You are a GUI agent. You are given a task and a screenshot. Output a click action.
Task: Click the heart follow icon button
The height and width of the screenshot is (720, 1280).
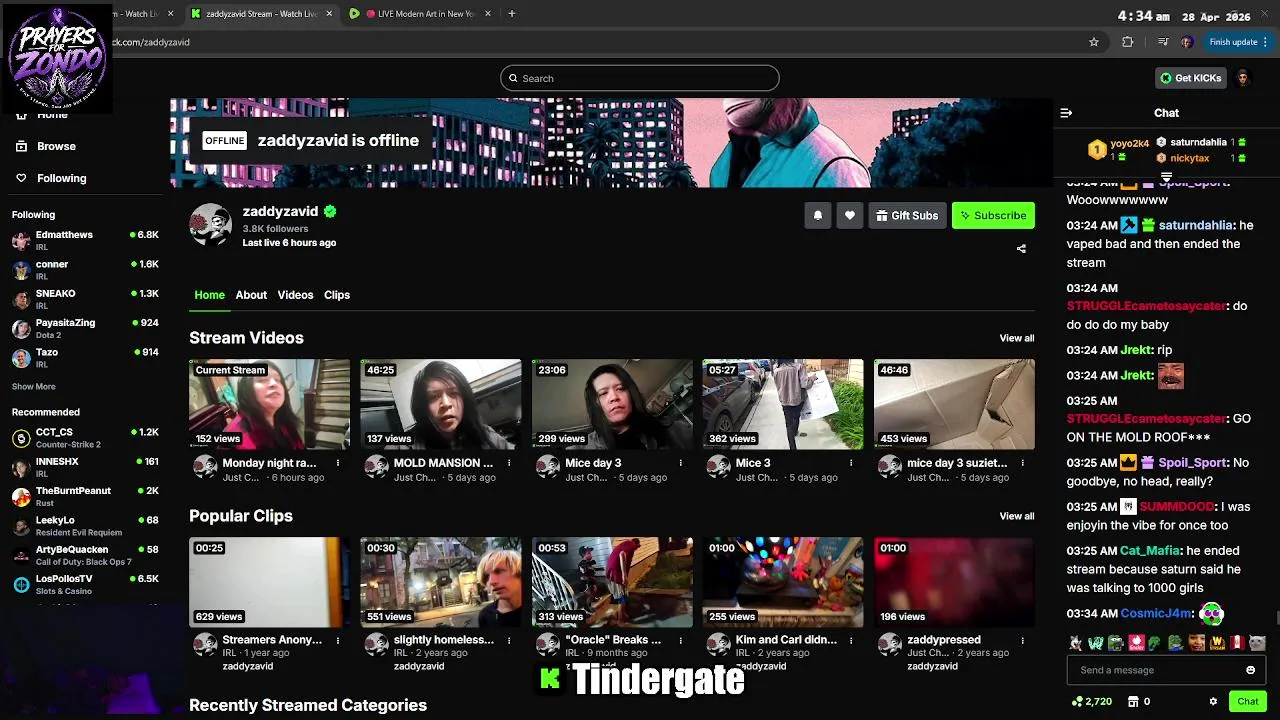pos(850,215)
